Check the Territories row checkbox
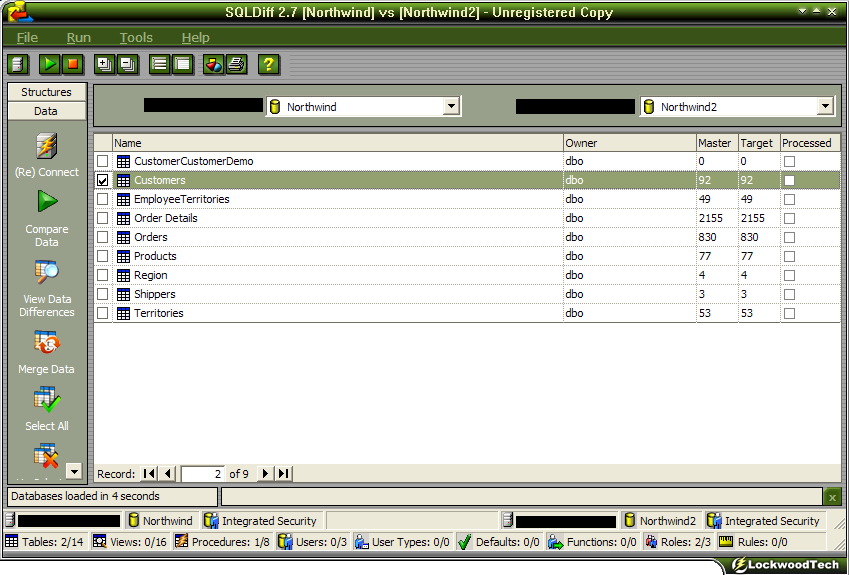This screenshot has width=849, height=575. pyautogui.click(x=102, y=313)
